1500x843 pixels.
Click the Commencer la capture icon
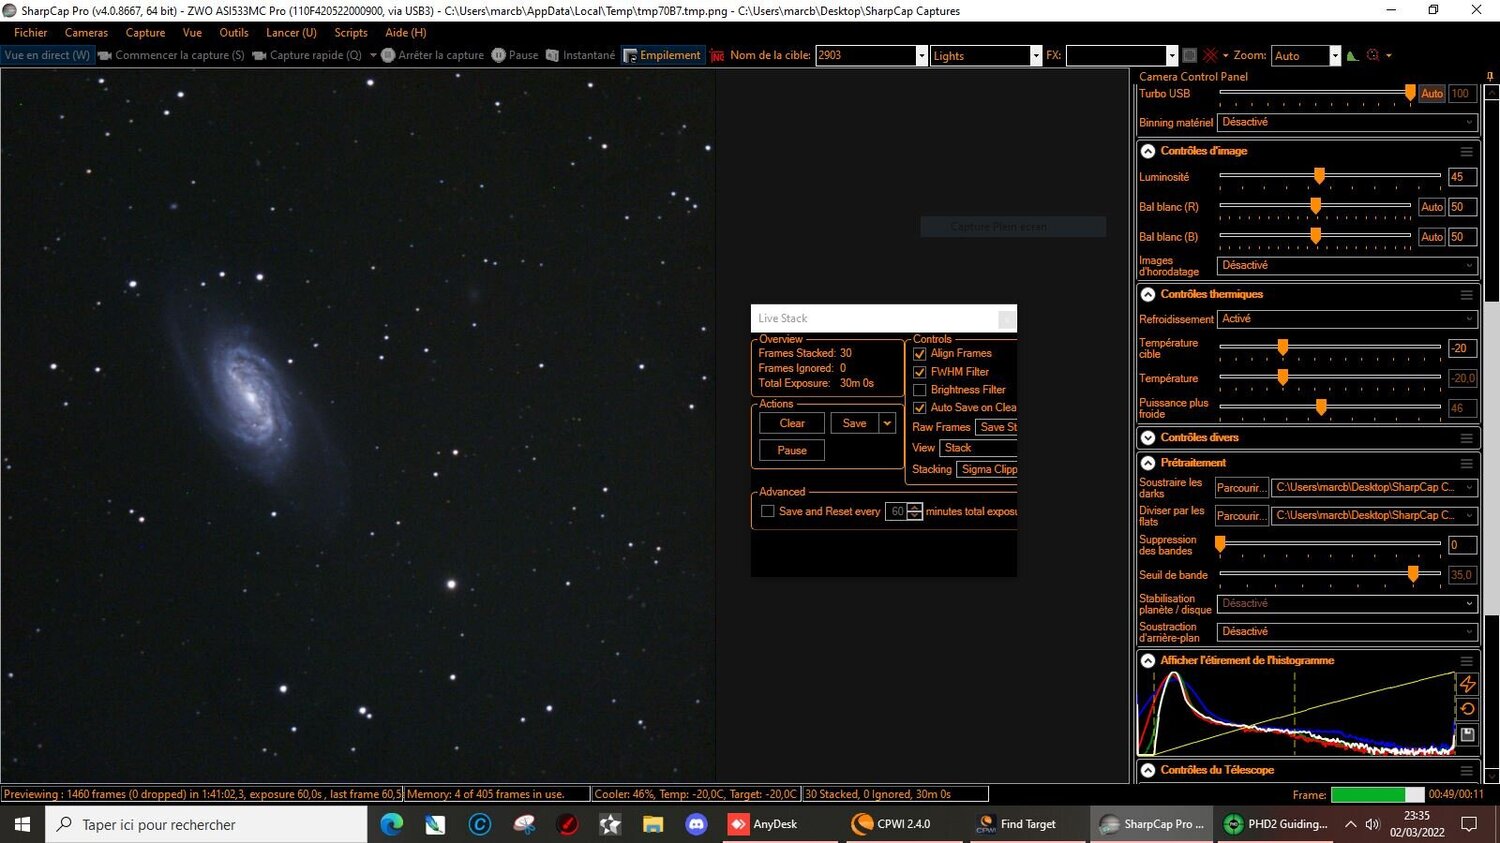tap(104, 55)
